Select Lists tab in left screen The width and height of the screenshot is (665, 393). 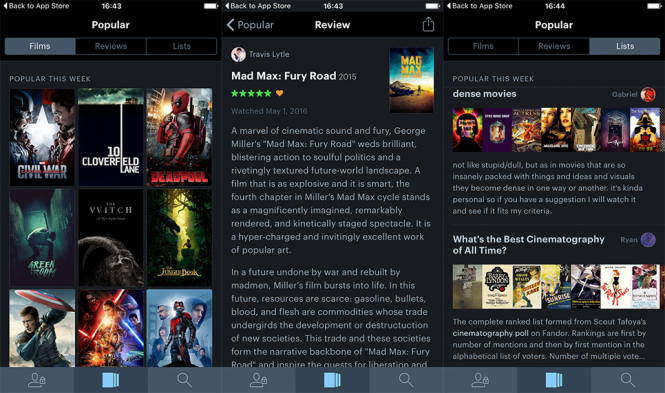click(x=182, y=46)
